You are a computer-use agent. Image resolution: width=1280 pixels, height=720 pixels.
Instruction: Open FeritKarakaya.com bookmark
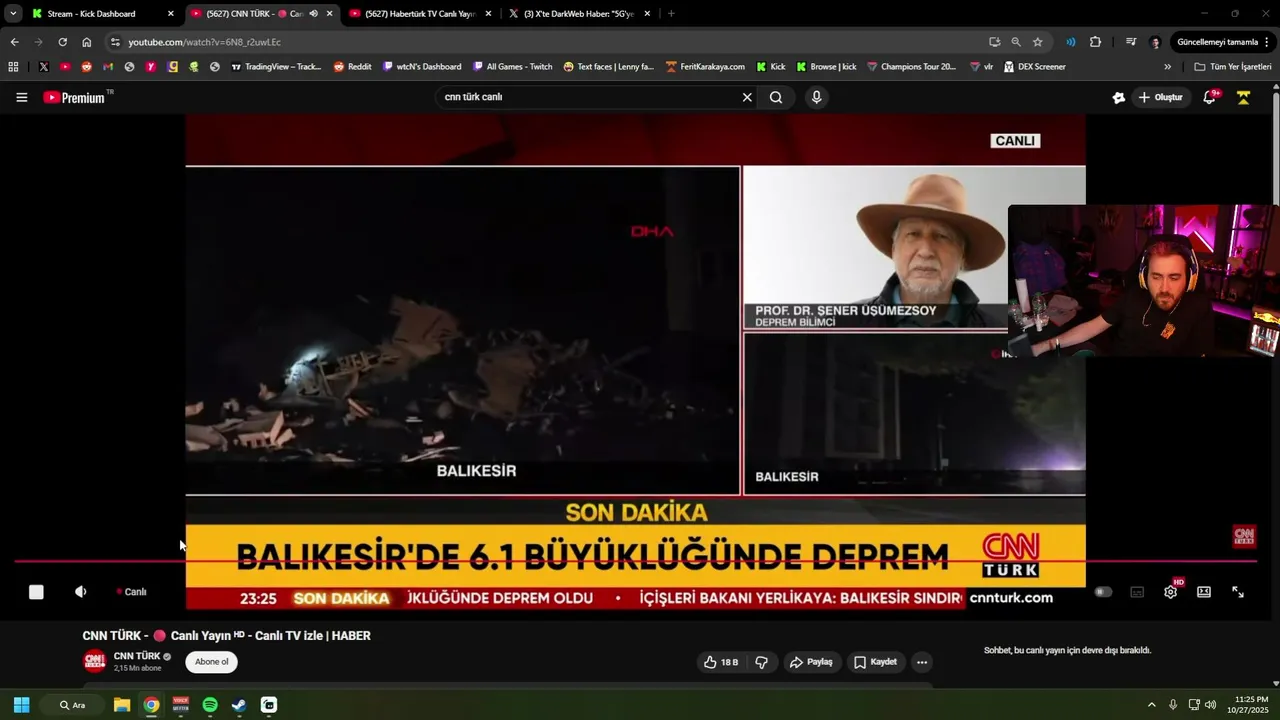[705, 67]
